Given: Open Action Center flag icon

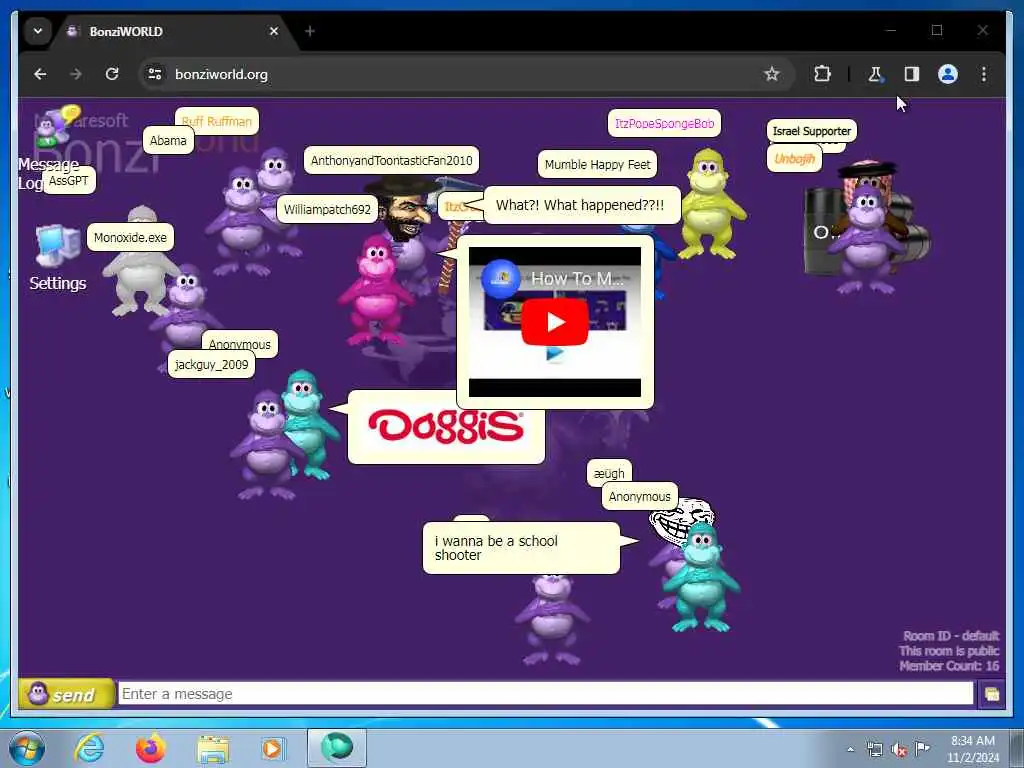Looking at the screenshot, I should pyautogui.click(x=922, y=749).
